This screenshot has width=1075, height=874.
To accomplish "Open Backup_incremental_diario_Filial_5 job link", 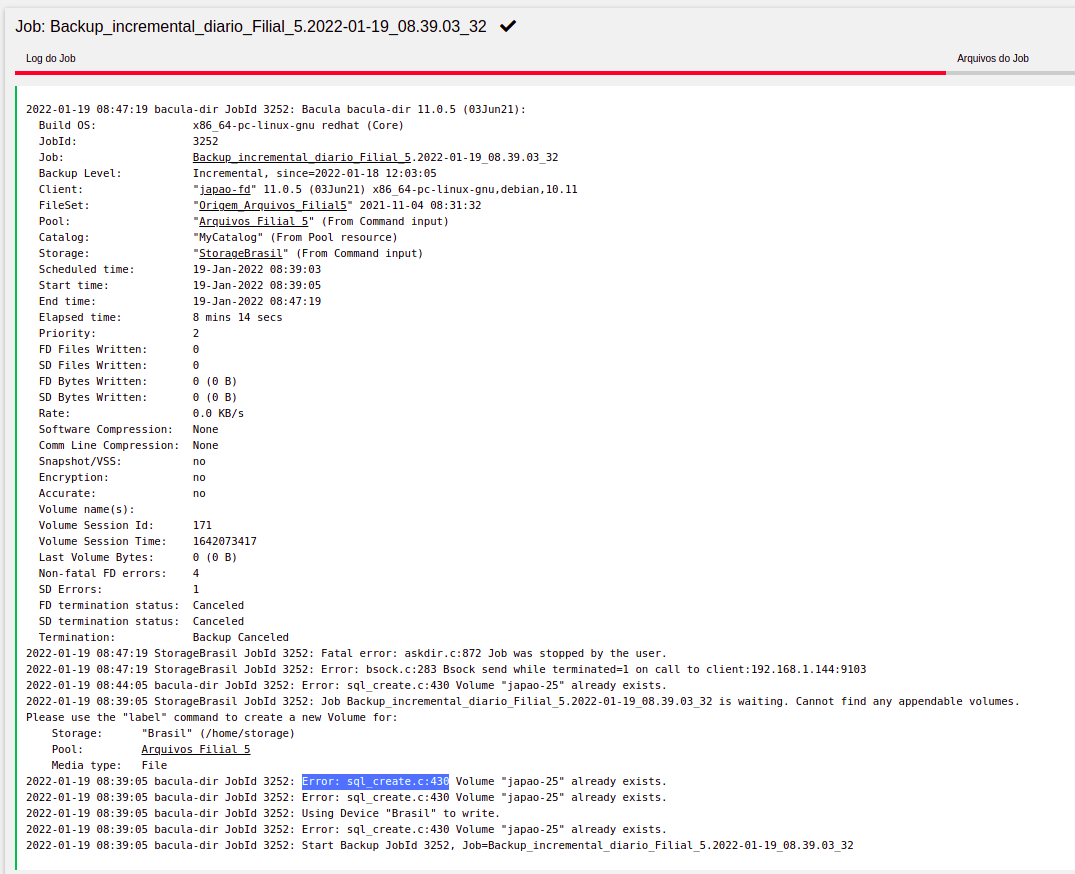I will pos(302,158).
